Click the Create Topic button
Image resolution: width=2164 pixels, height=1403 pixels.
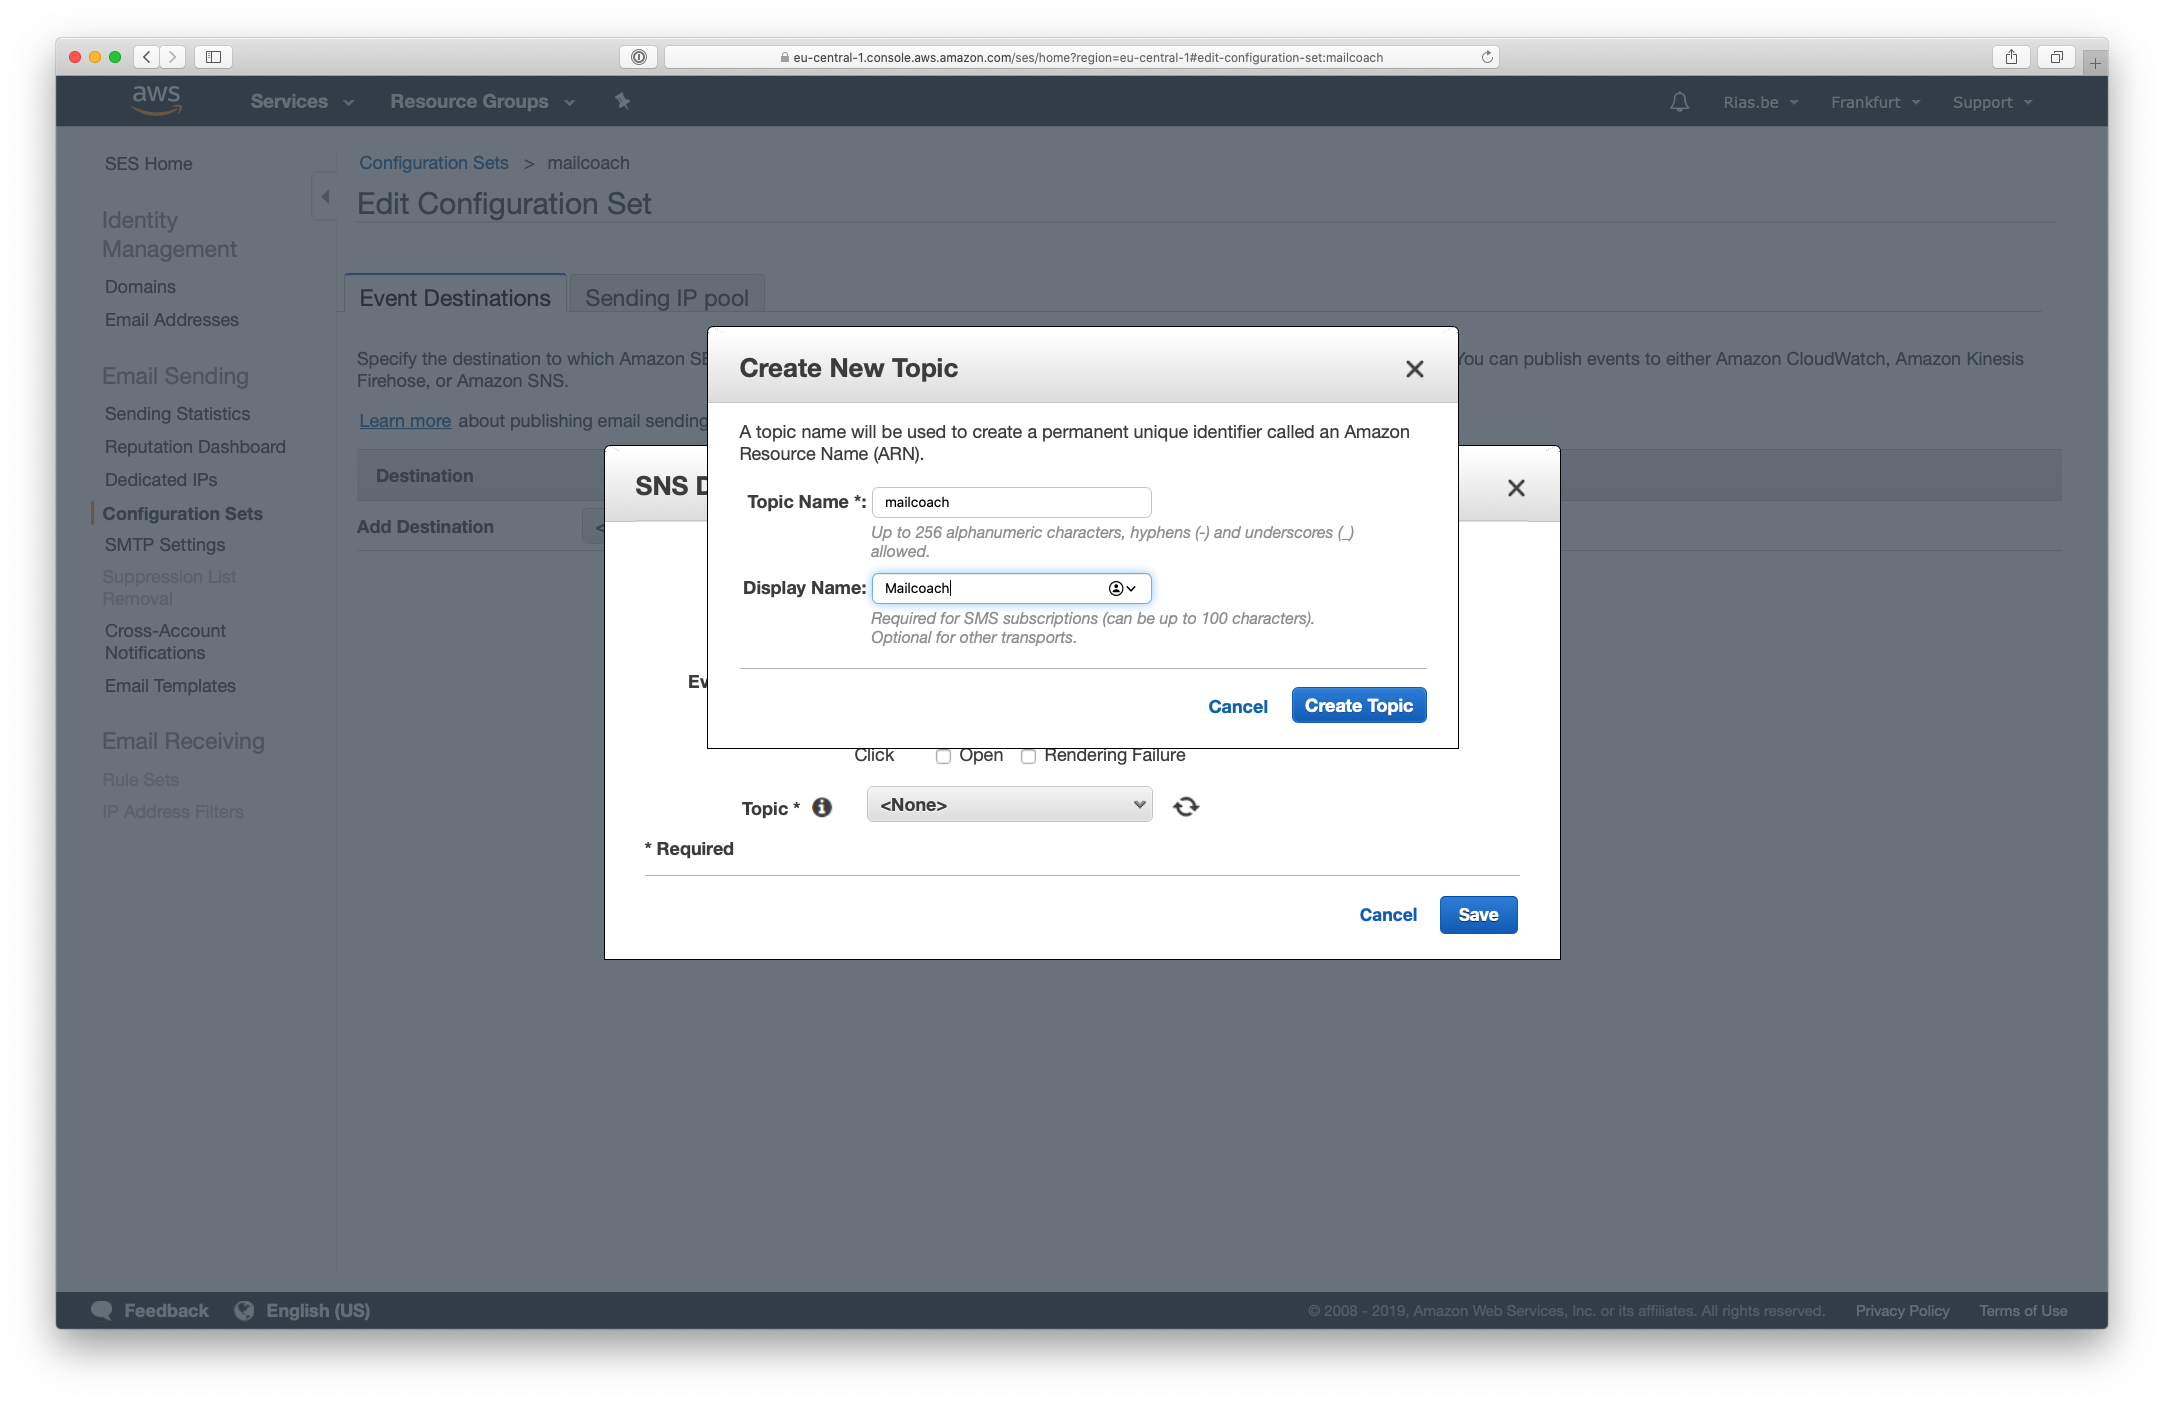(1358, 705)
